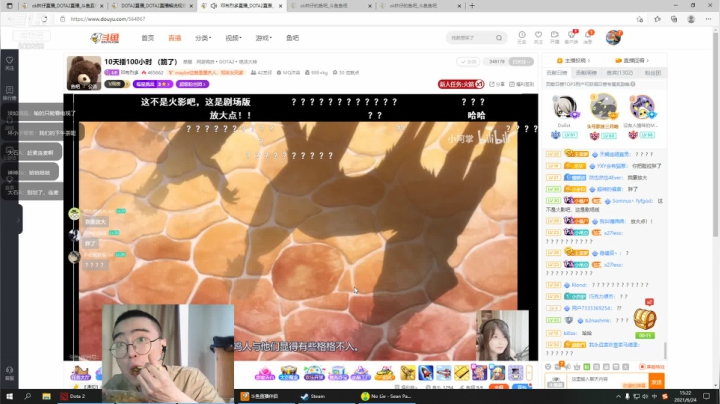Click the emoji smiley icon above chat input
The image size is (720, 404).
(548, 366)
